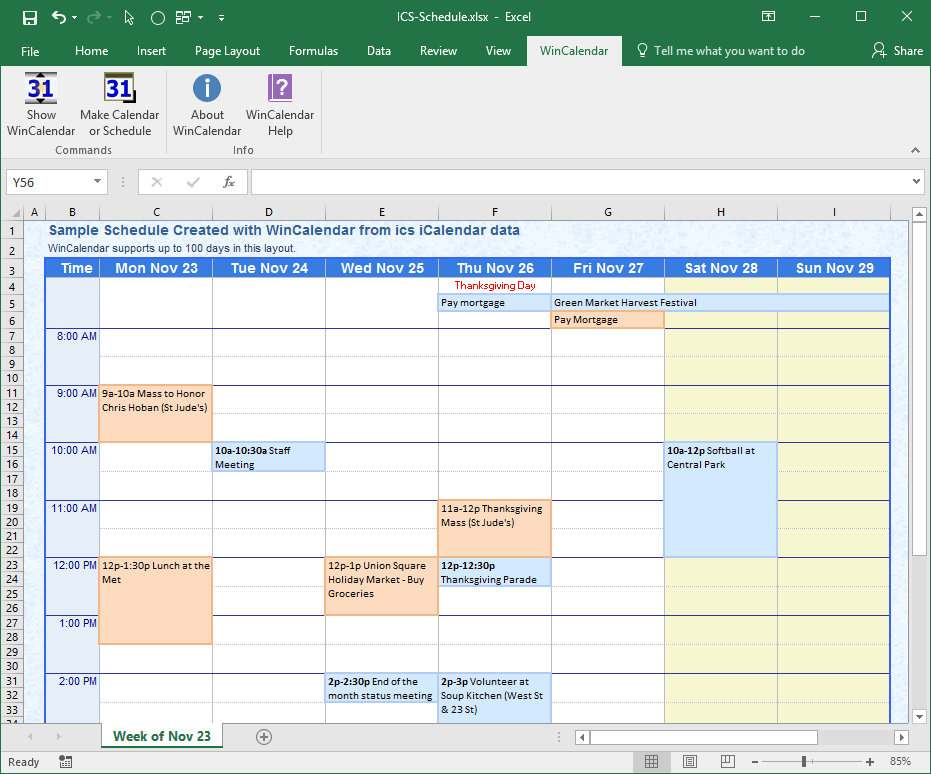Click the Show WinCalendar icon
The image size is (931, 774).
(x=41, y=90)
